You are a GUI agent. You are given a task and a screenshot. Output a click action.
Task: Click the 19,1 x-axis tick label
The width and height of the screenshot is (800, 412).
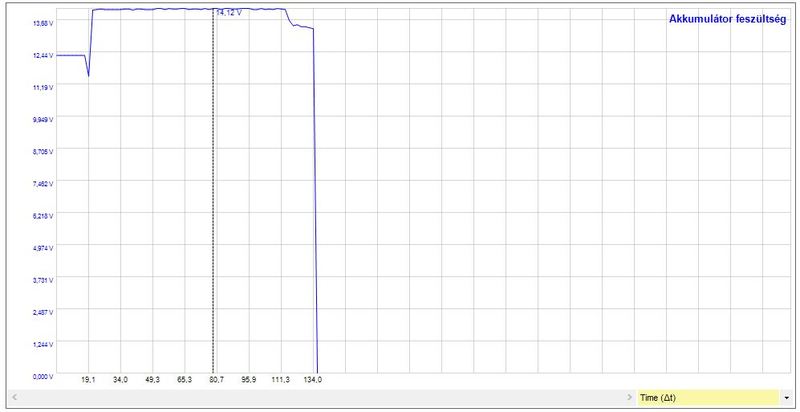pyautogui.click(x=88, y=381)
